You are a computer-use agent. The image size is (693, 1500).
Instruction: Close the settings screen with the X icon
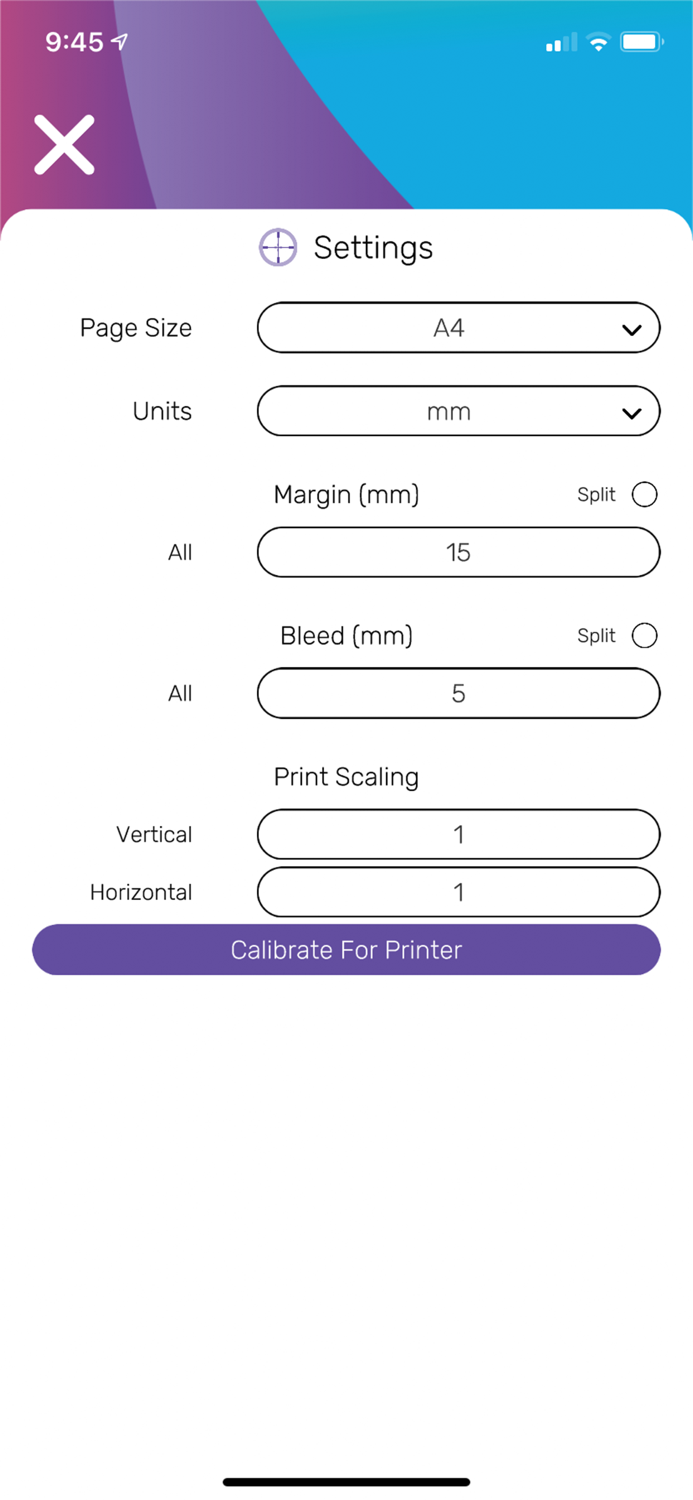pos(64,145)
